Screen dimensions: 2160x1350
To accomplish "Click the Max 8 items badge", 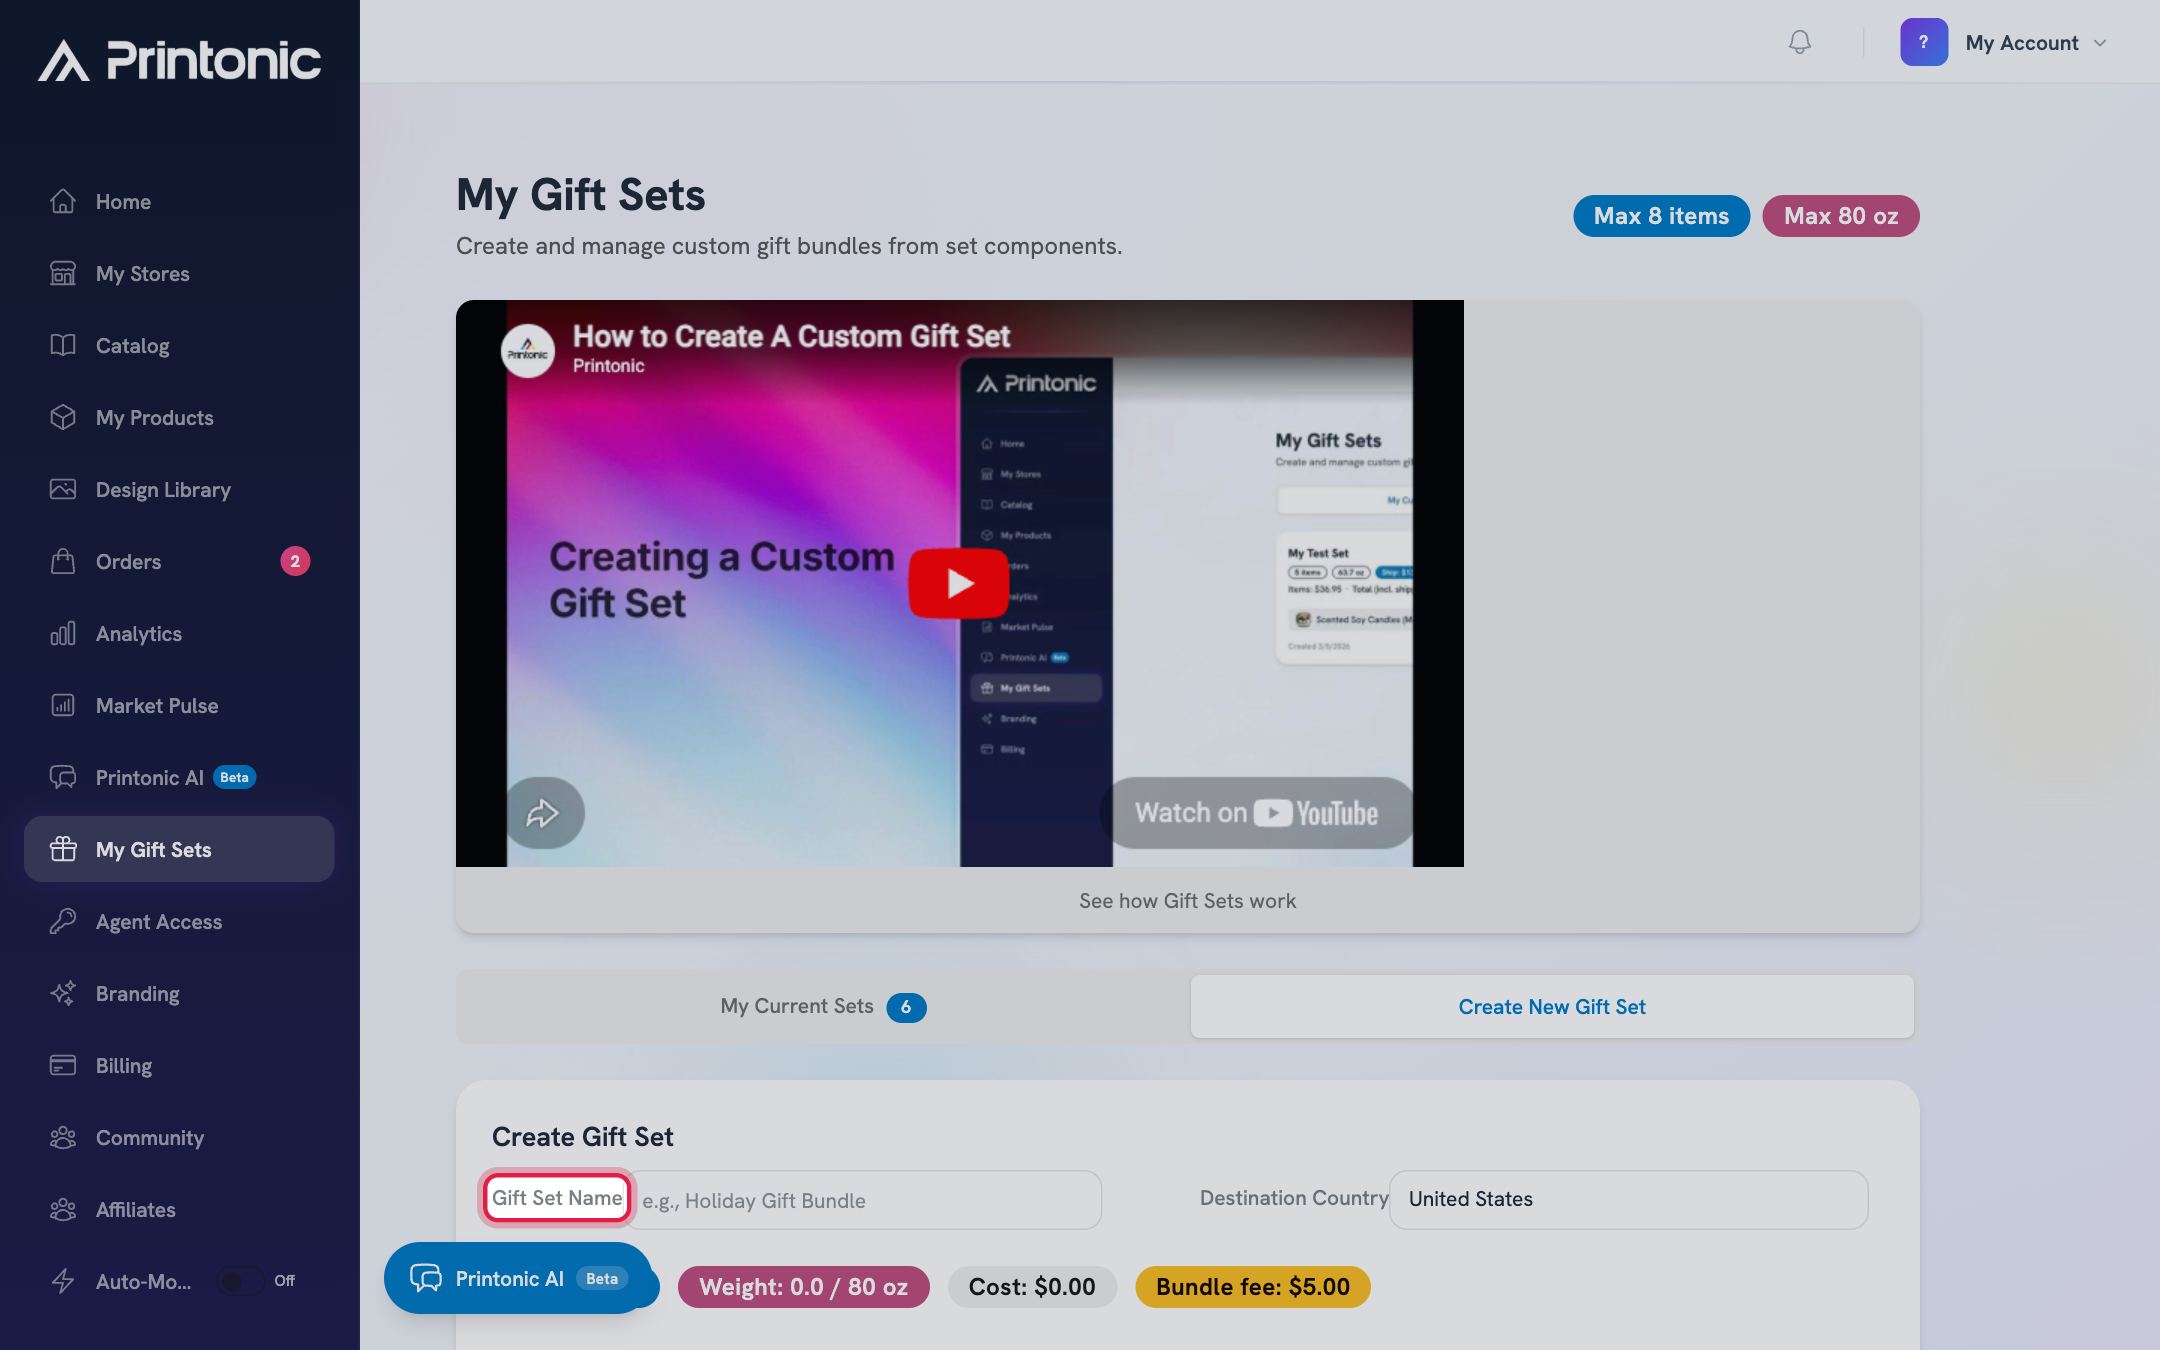I will (1661, 216).
